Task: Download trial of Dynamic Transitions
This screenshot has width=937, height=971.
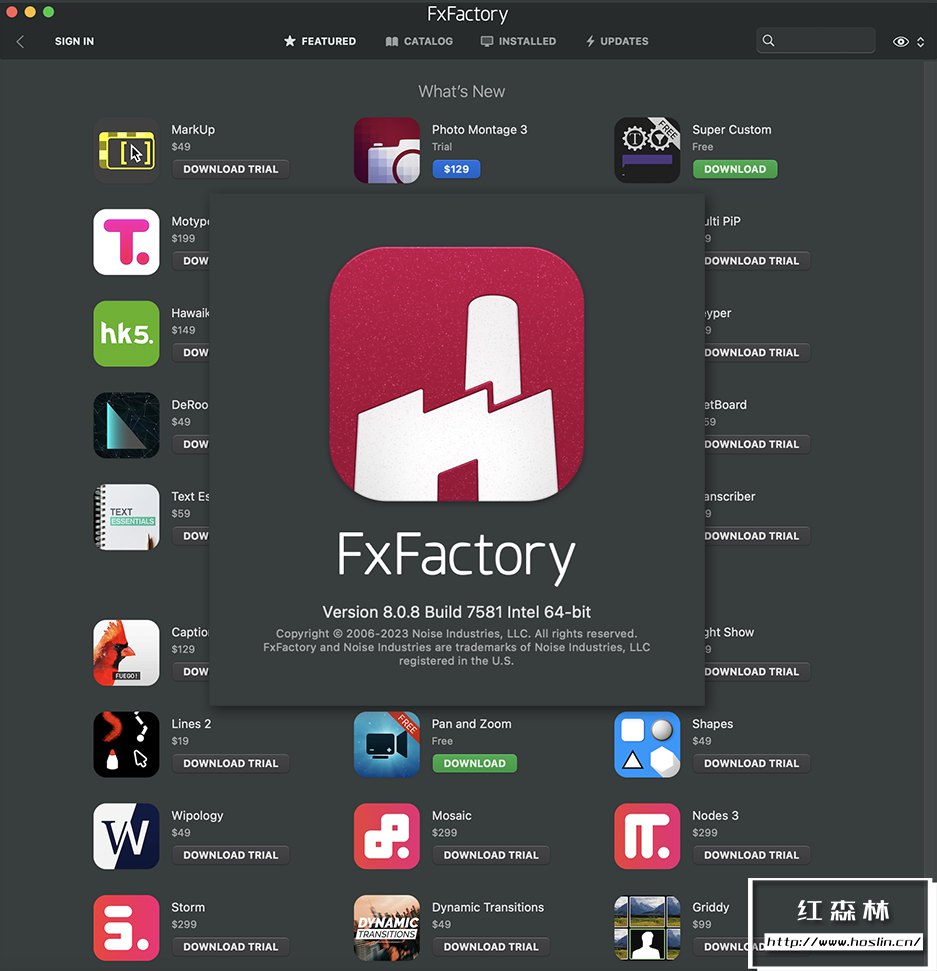Action: 490,947
